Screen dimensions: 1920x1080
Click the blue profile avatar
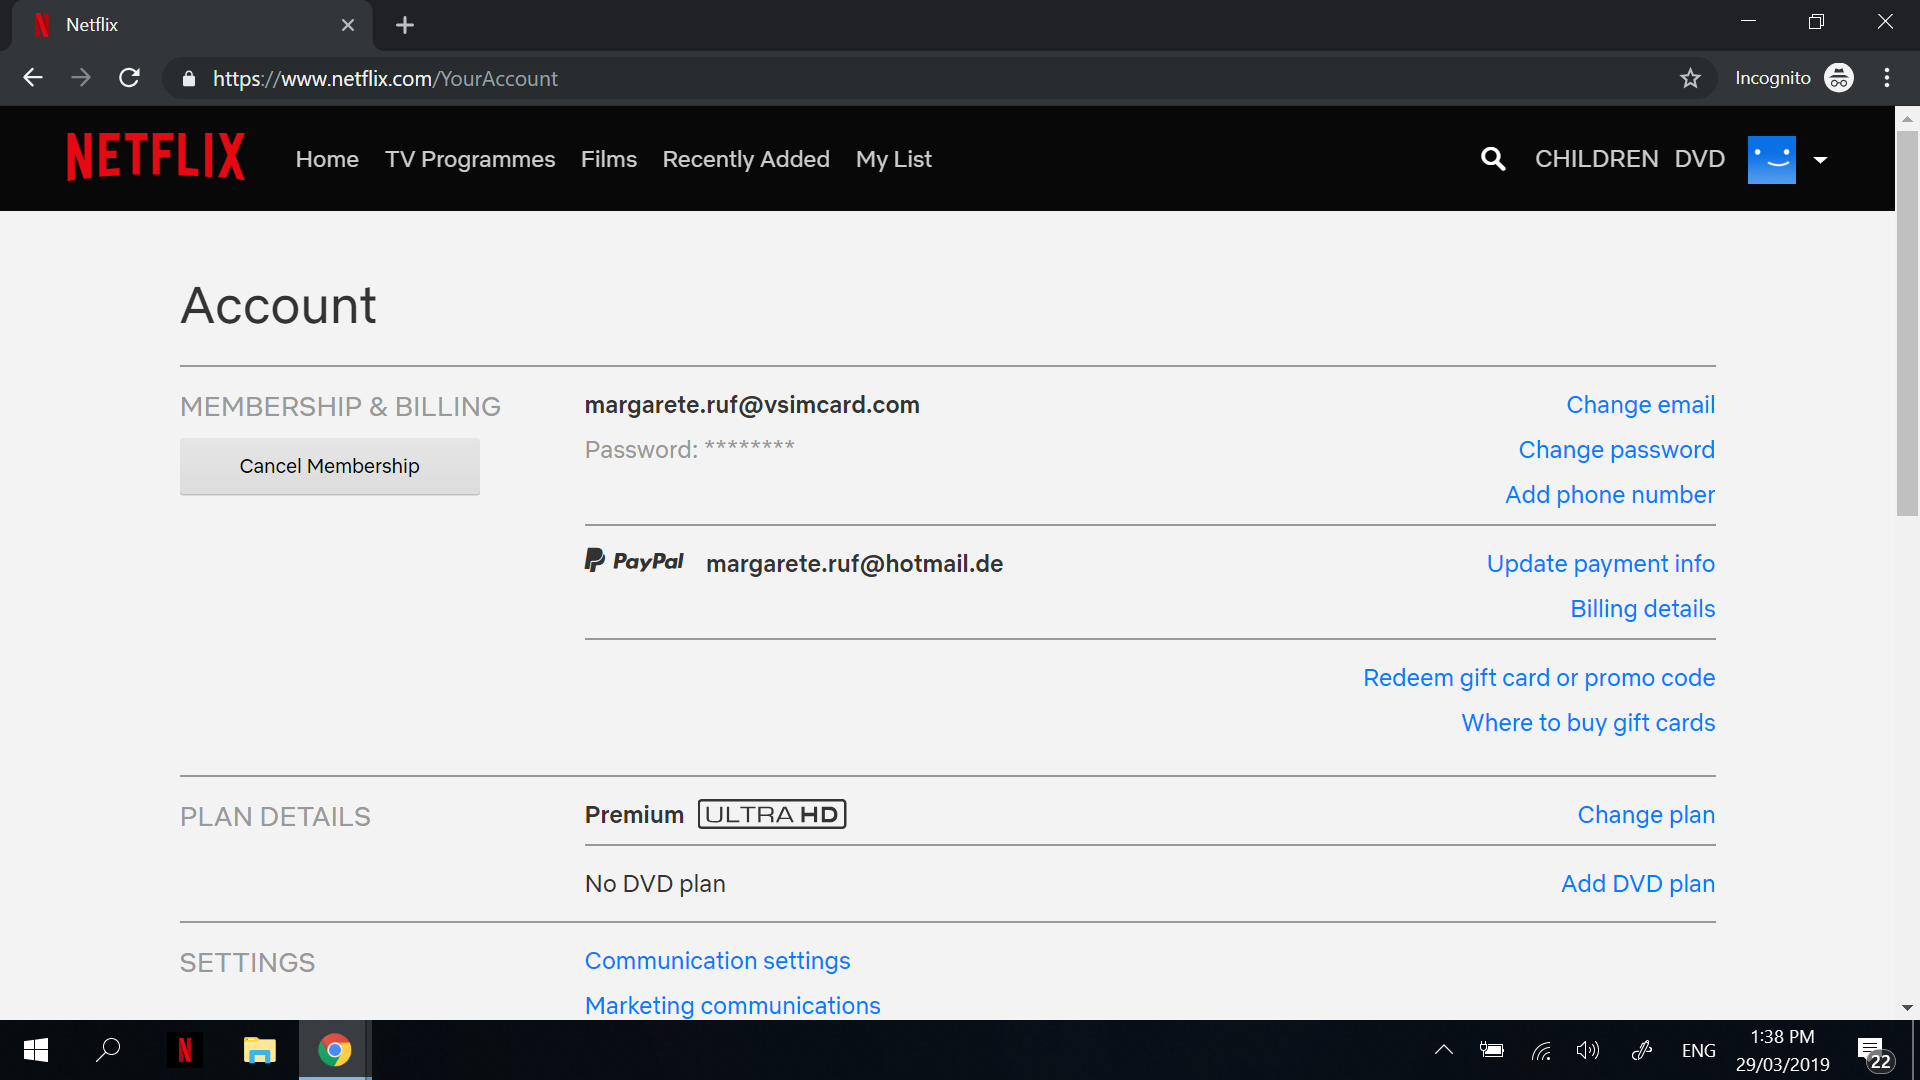click(x=1771, y=159)
